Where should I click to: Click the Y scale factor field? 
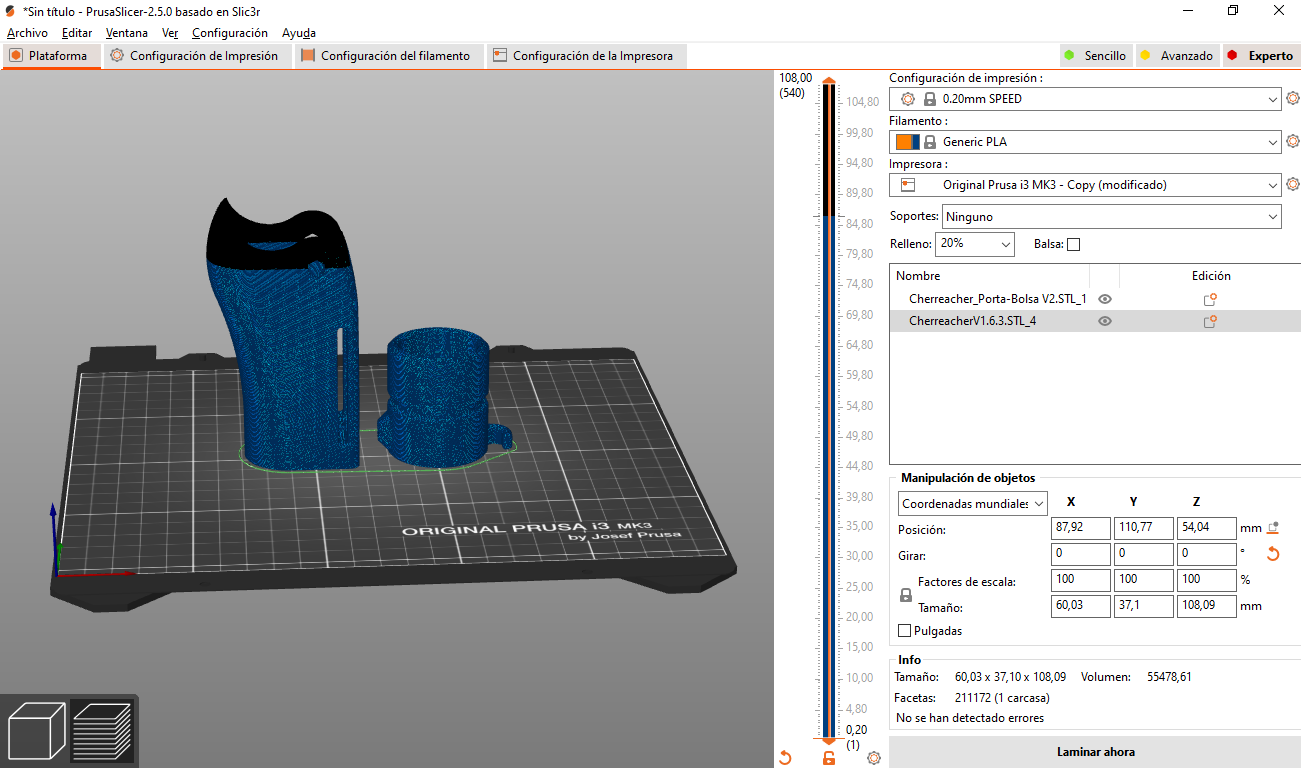coord(1144,580)
